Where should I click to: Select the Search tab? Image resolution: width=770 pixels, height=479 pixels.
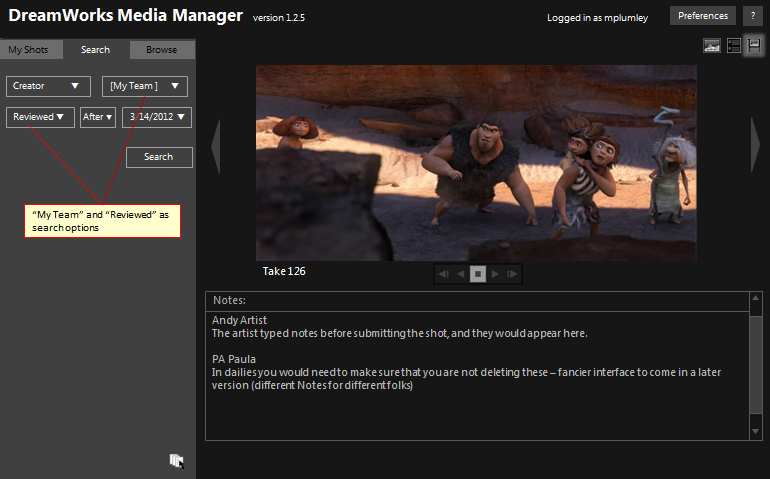[96, 50]
